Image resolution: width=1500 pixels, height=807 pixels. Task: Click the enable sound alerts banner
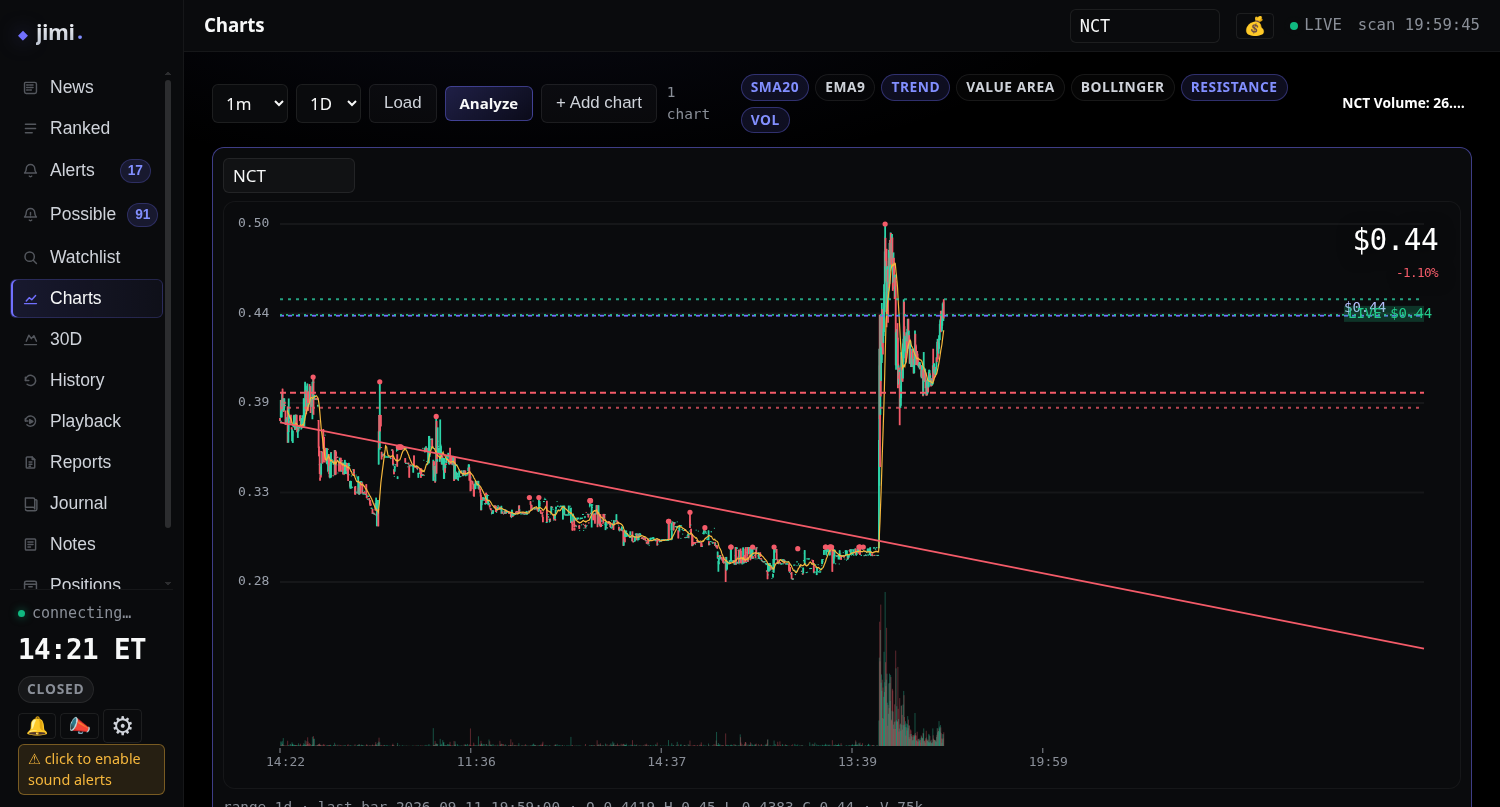91,770
